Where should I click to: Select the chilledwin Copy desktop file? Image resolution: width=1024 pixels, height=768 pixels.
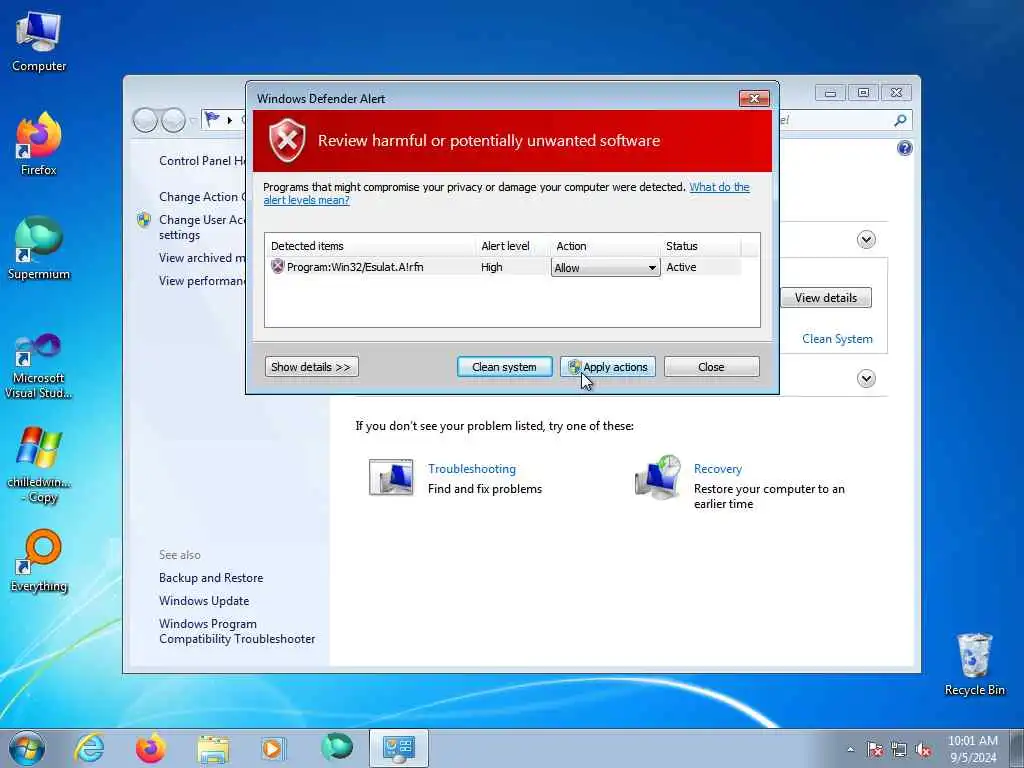[39, 465]
